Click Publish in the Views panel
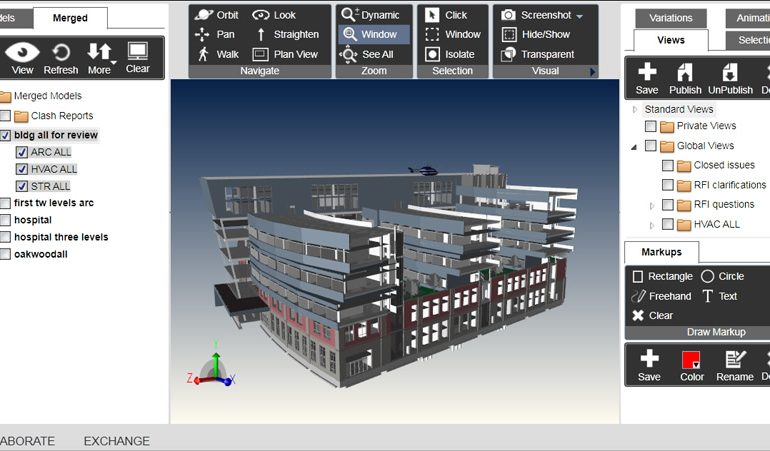Viewport: 770px width, 451px height. pos(685,77)
